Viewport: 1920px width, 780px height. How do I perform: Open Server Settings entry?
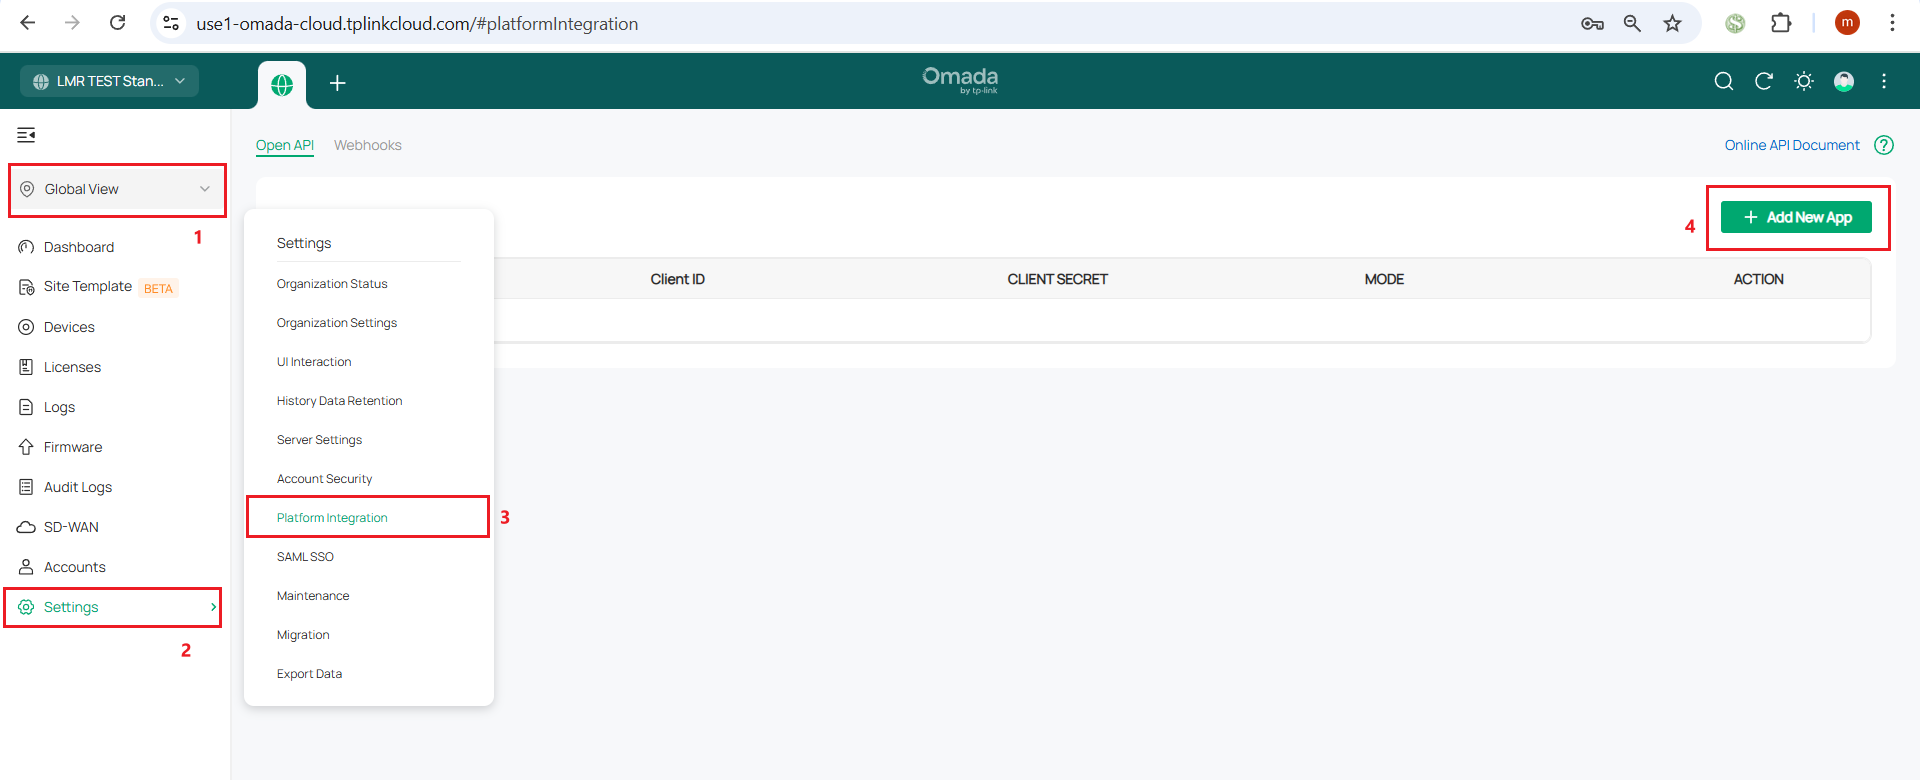(x=320, y=440)
